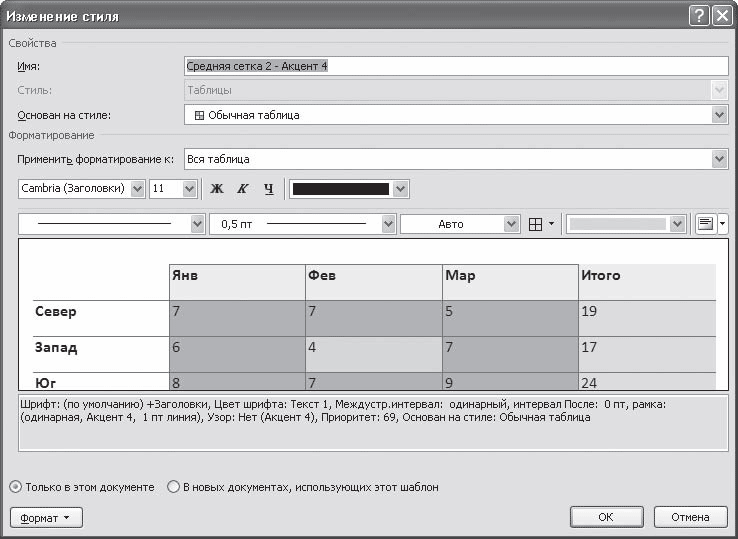Click the Отмена button

pos(690,517)
